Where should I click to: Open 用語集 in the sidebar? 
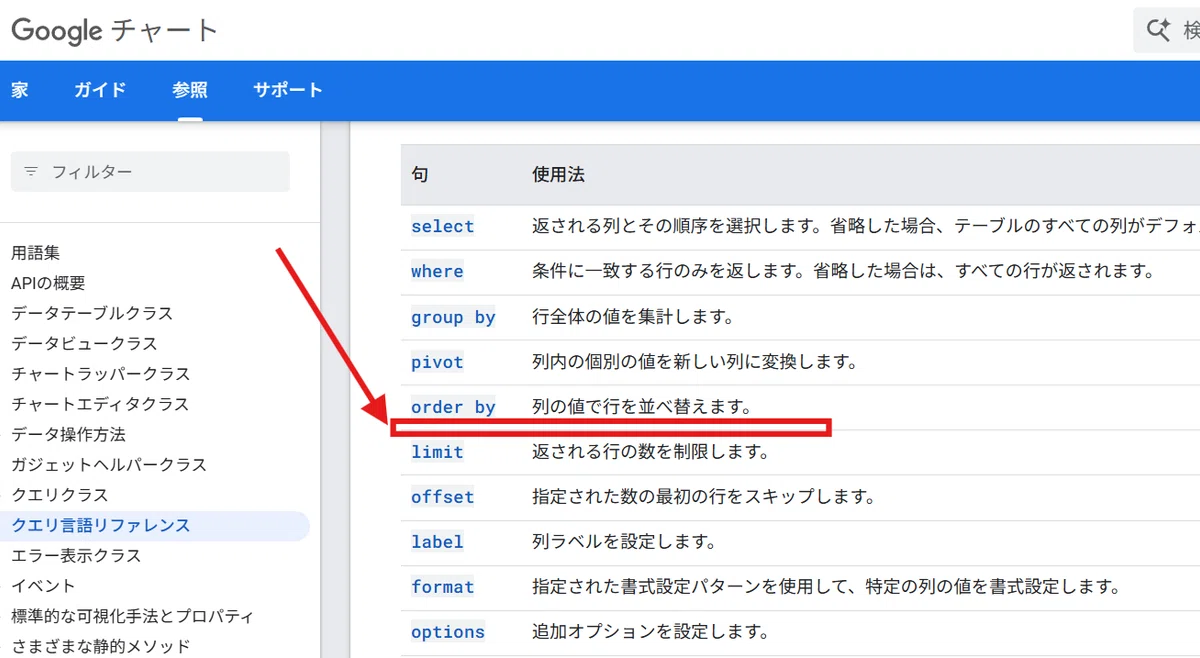(36, 253)
